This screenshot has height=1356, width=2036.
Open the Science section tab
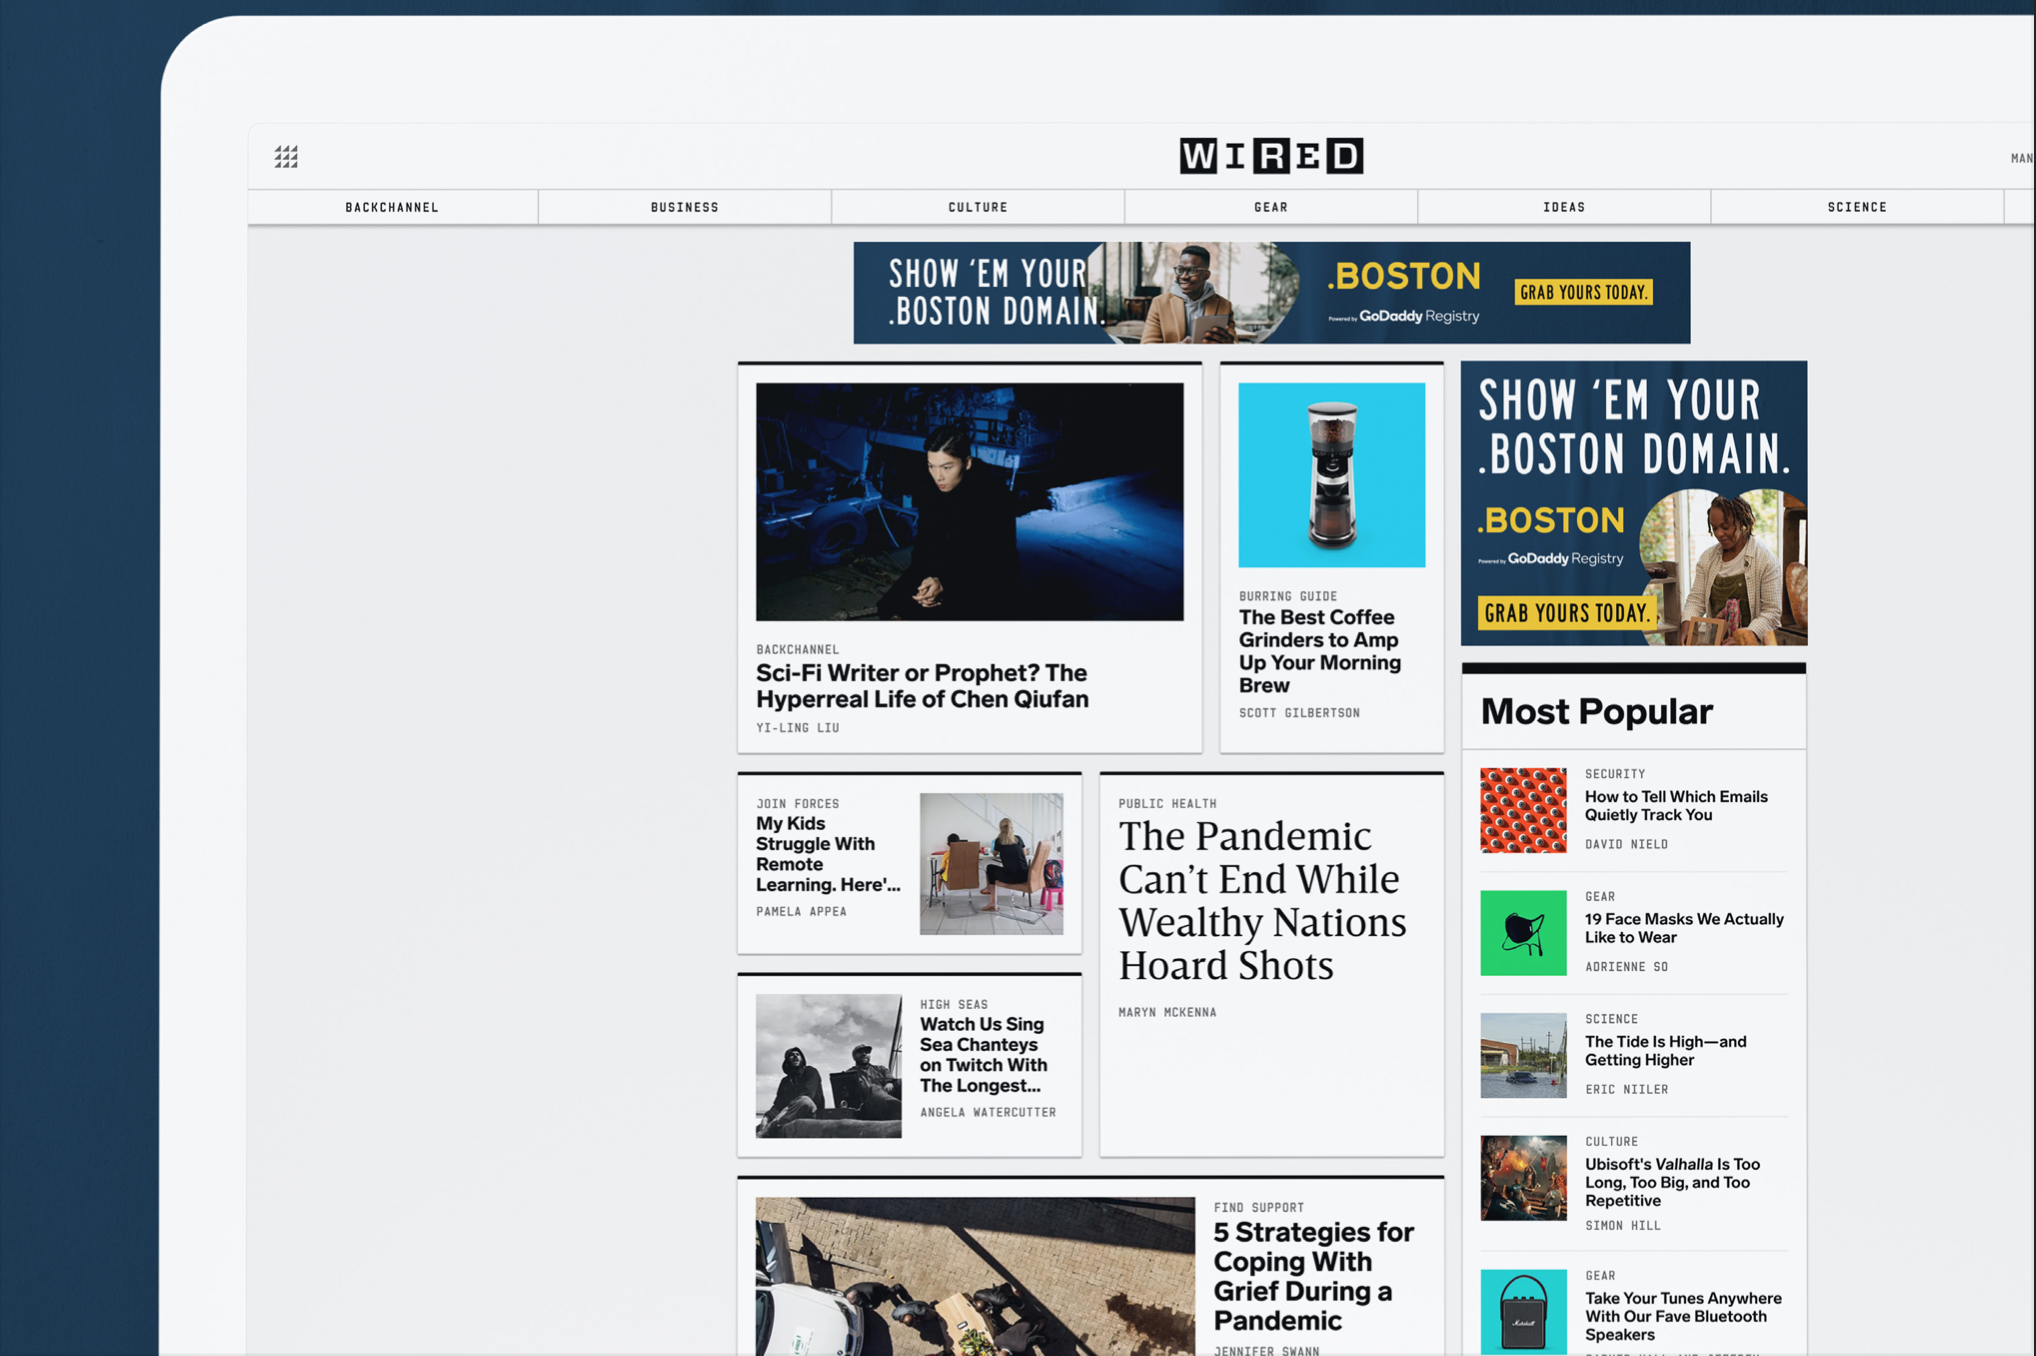[x=1857, y=207]
